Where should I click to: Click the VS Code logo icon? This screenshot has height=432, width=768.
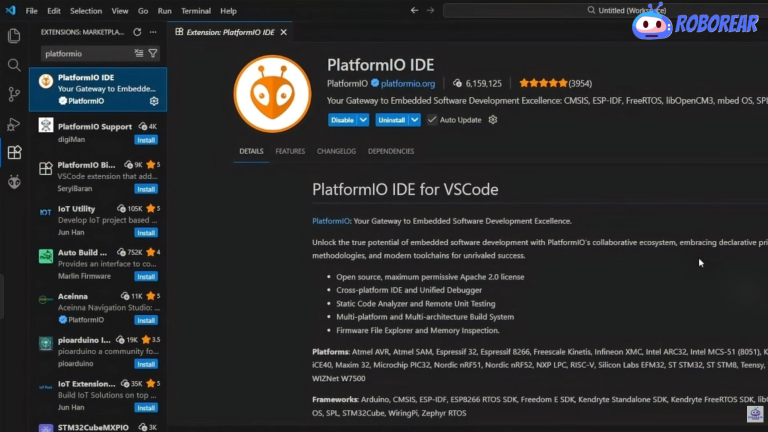tap(10, 10)
